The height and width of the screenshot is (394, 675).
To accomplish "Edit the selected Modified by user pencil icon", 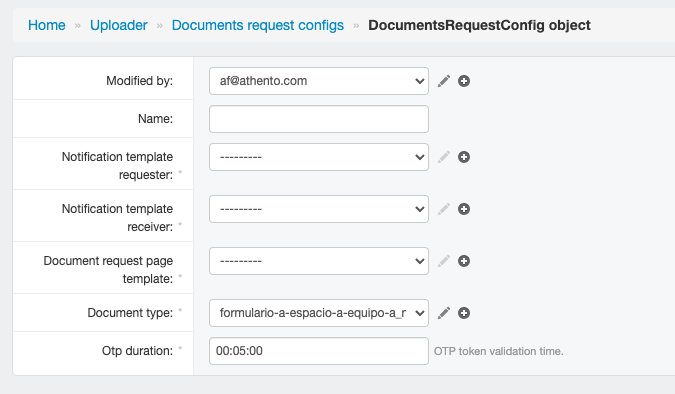I will pyautogui.click(x=444, y=81).
